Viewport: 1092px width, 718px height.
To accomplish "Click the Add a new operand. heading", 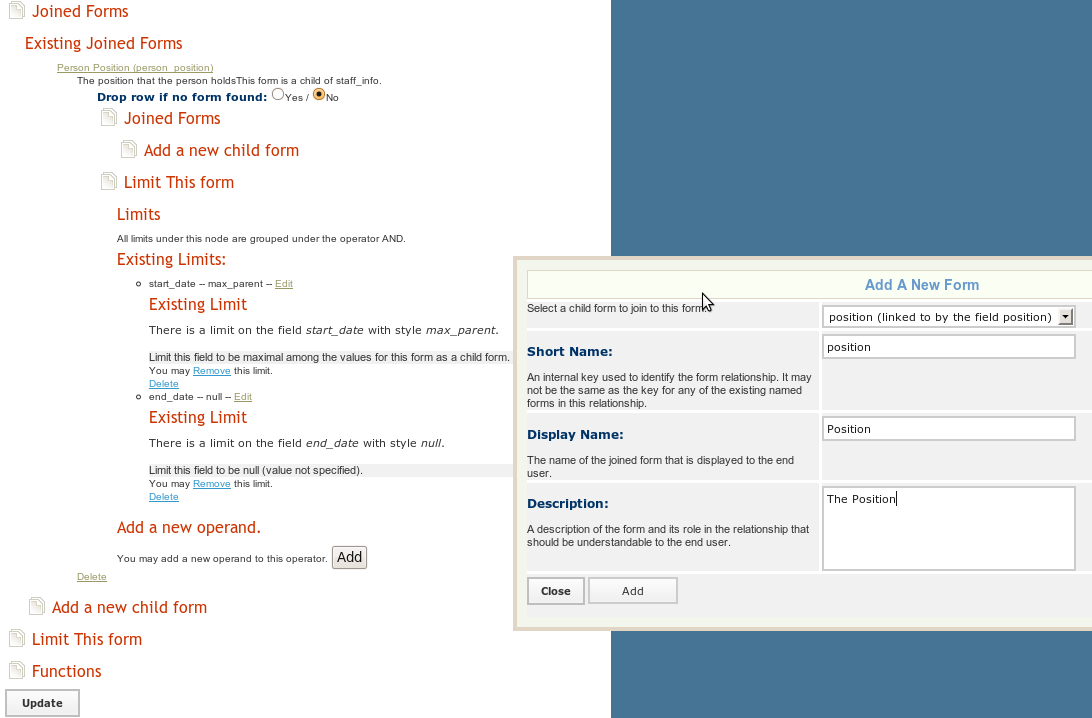I will [x=189, y=528].
